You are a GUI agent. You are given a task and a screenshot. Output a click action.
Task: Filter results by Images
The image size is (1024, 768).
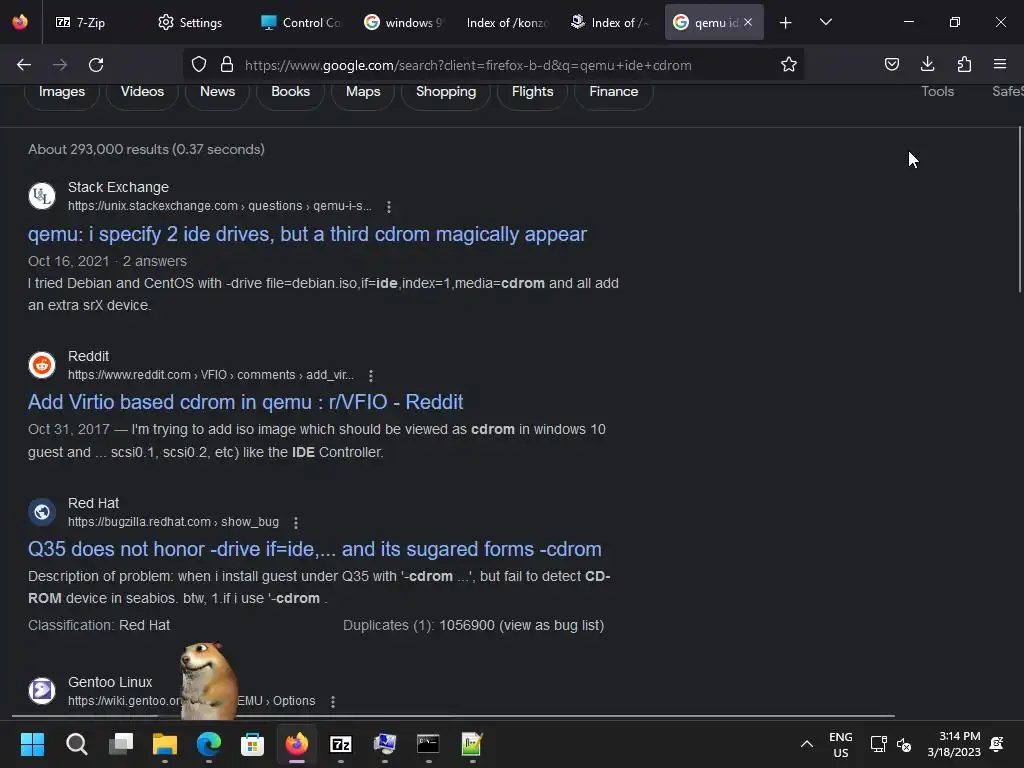[x=62, y=91]
